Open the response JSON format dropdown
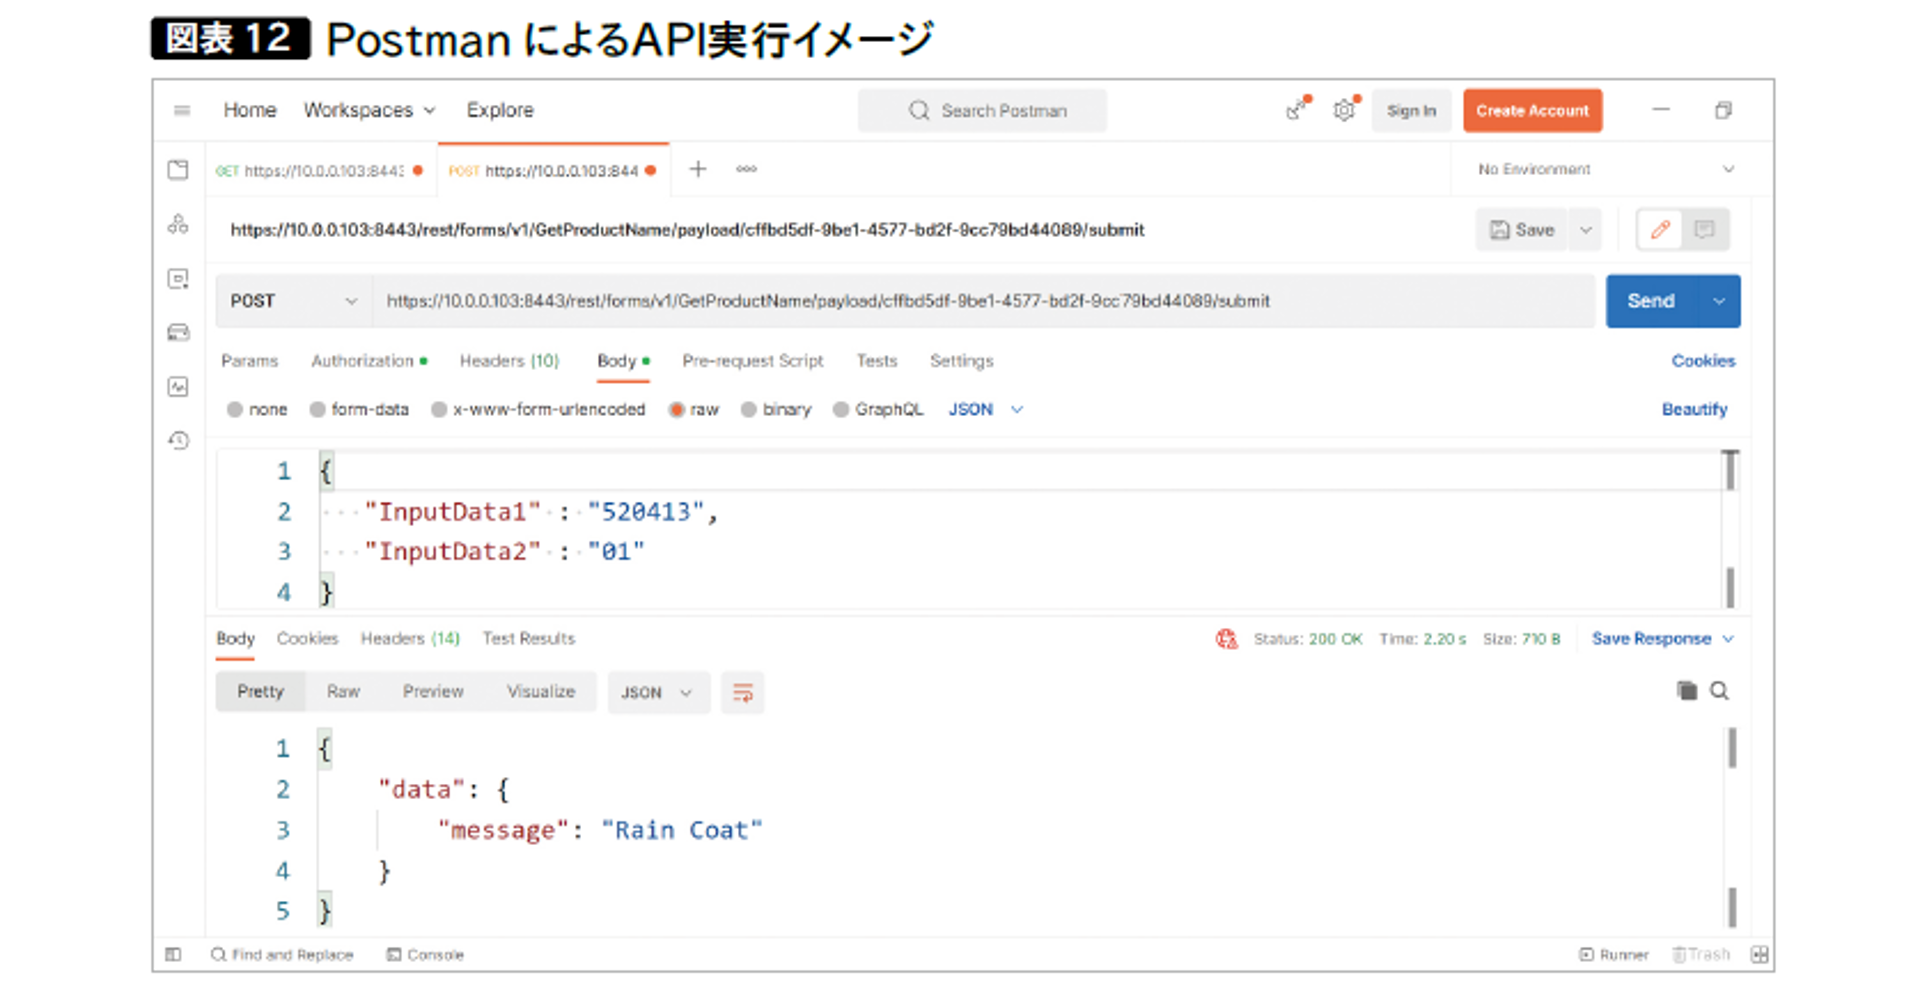Screen dimensions: 1920x998 point(658,692)
